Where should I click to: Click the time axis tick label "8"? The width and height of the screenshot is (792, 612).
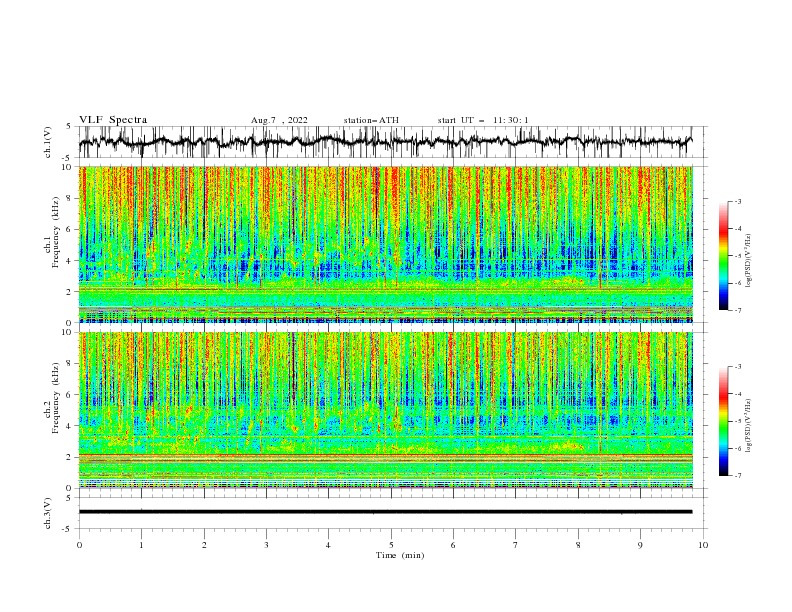tap(578, 545)
